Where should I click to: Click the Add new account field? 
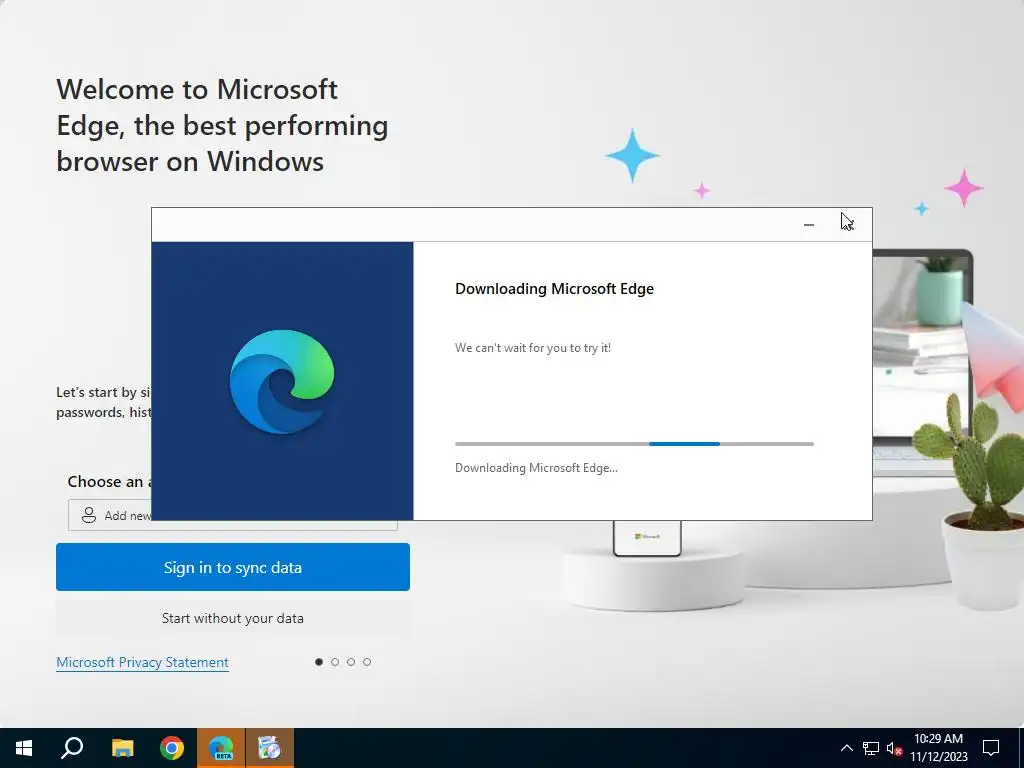tap(110, 515)
